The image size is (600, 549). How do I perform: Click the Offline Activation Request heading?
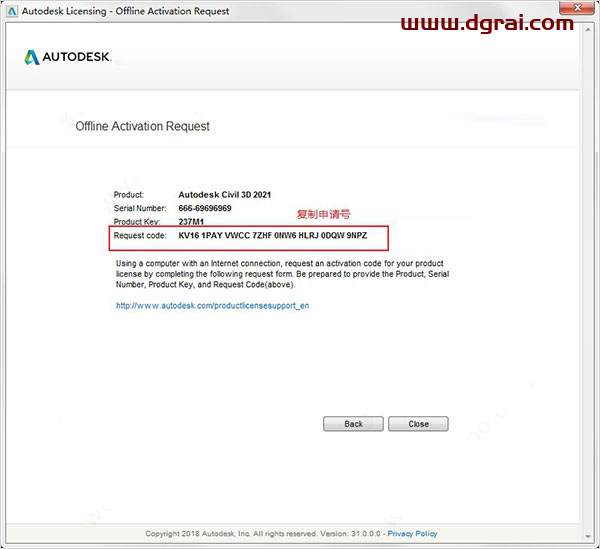point(142,126)
